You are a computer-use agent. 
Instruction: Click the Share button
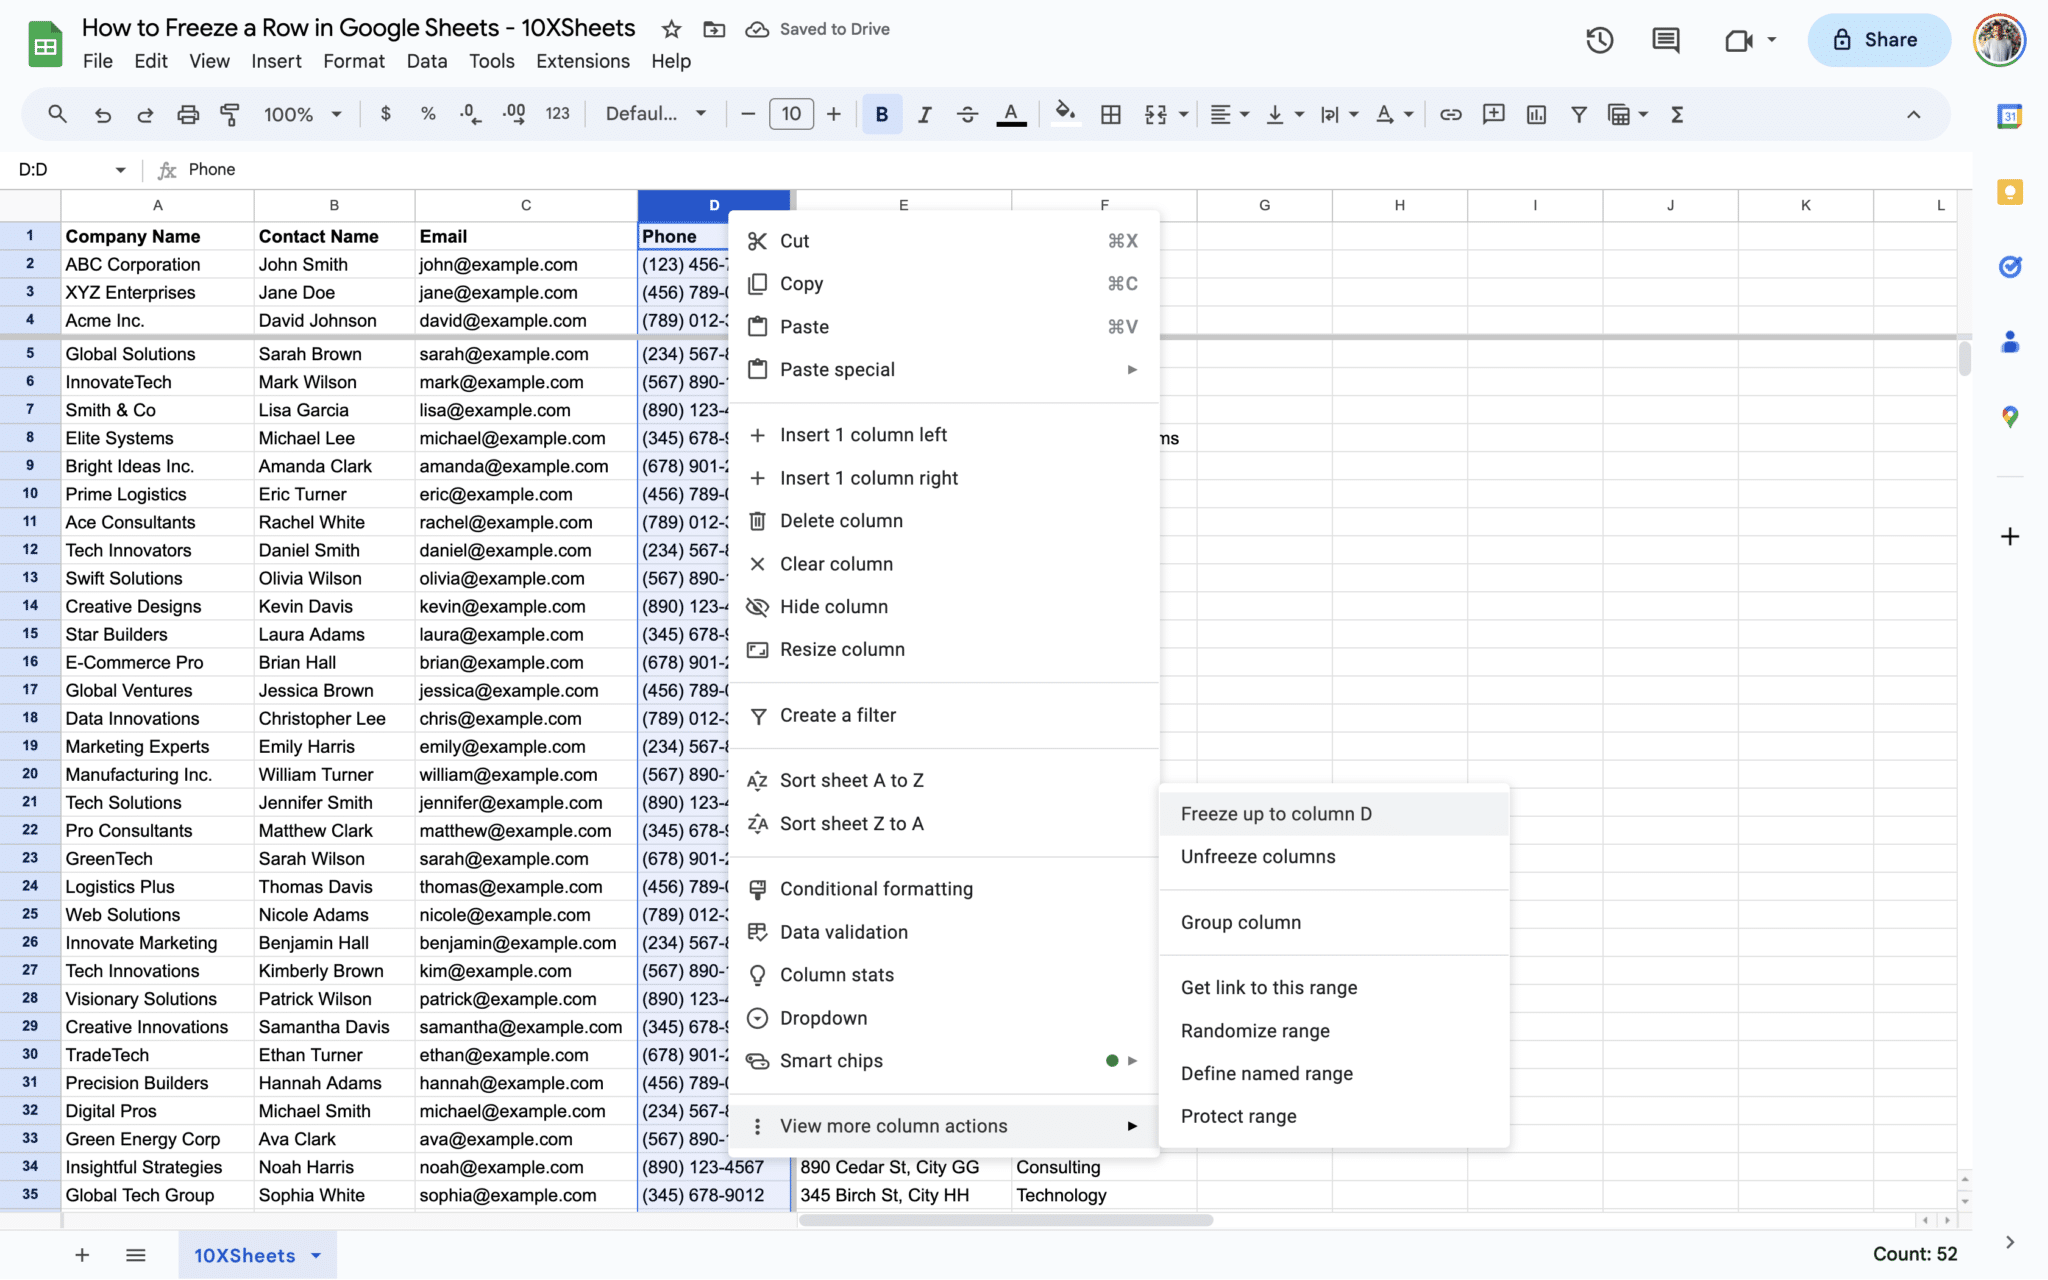pyautogui.click(x=1877, y=40)
